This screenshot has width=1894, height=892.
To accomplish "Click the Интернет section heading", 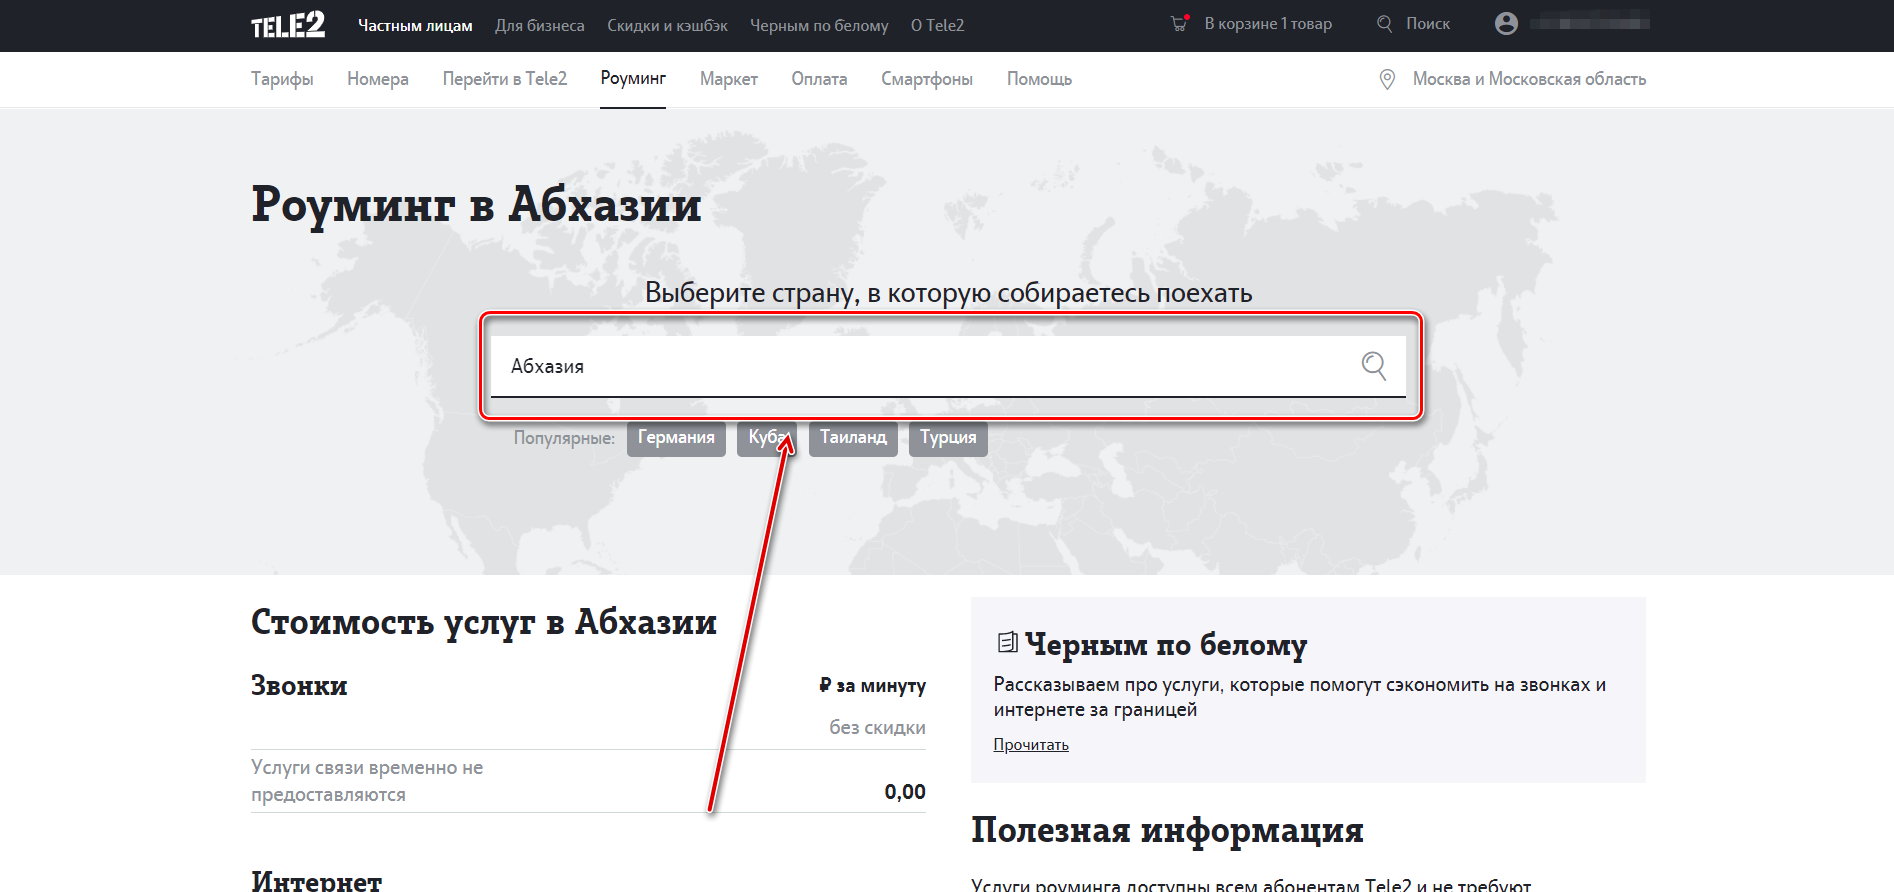I will [x=316, y=881].
